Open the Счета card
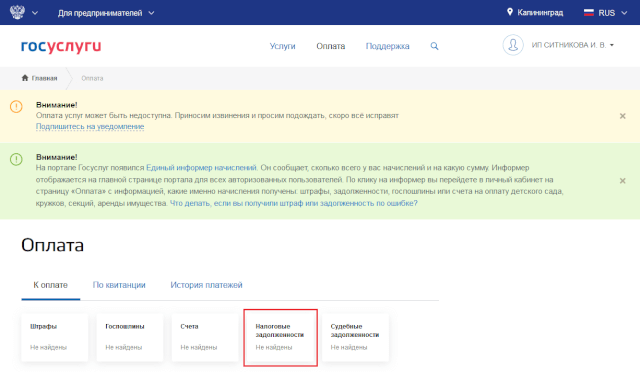This screenshot has width=640, height=372. (x=205, y=337)
